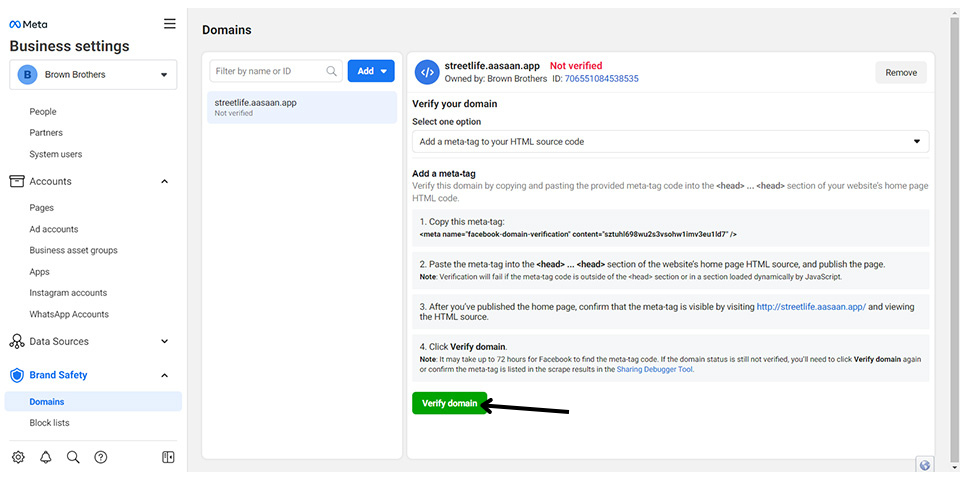The image size is (960, 480).
Task: Open the http://streetlife.aasaan.app/ link
Action: [811, 307]
